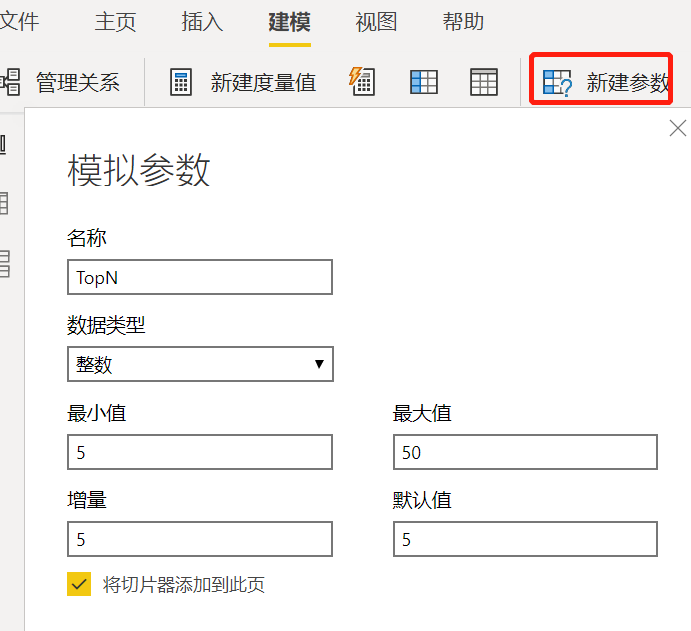The image size is (691, 631).
Task: Click the 最大值 input field
Action: coord(525,452)
